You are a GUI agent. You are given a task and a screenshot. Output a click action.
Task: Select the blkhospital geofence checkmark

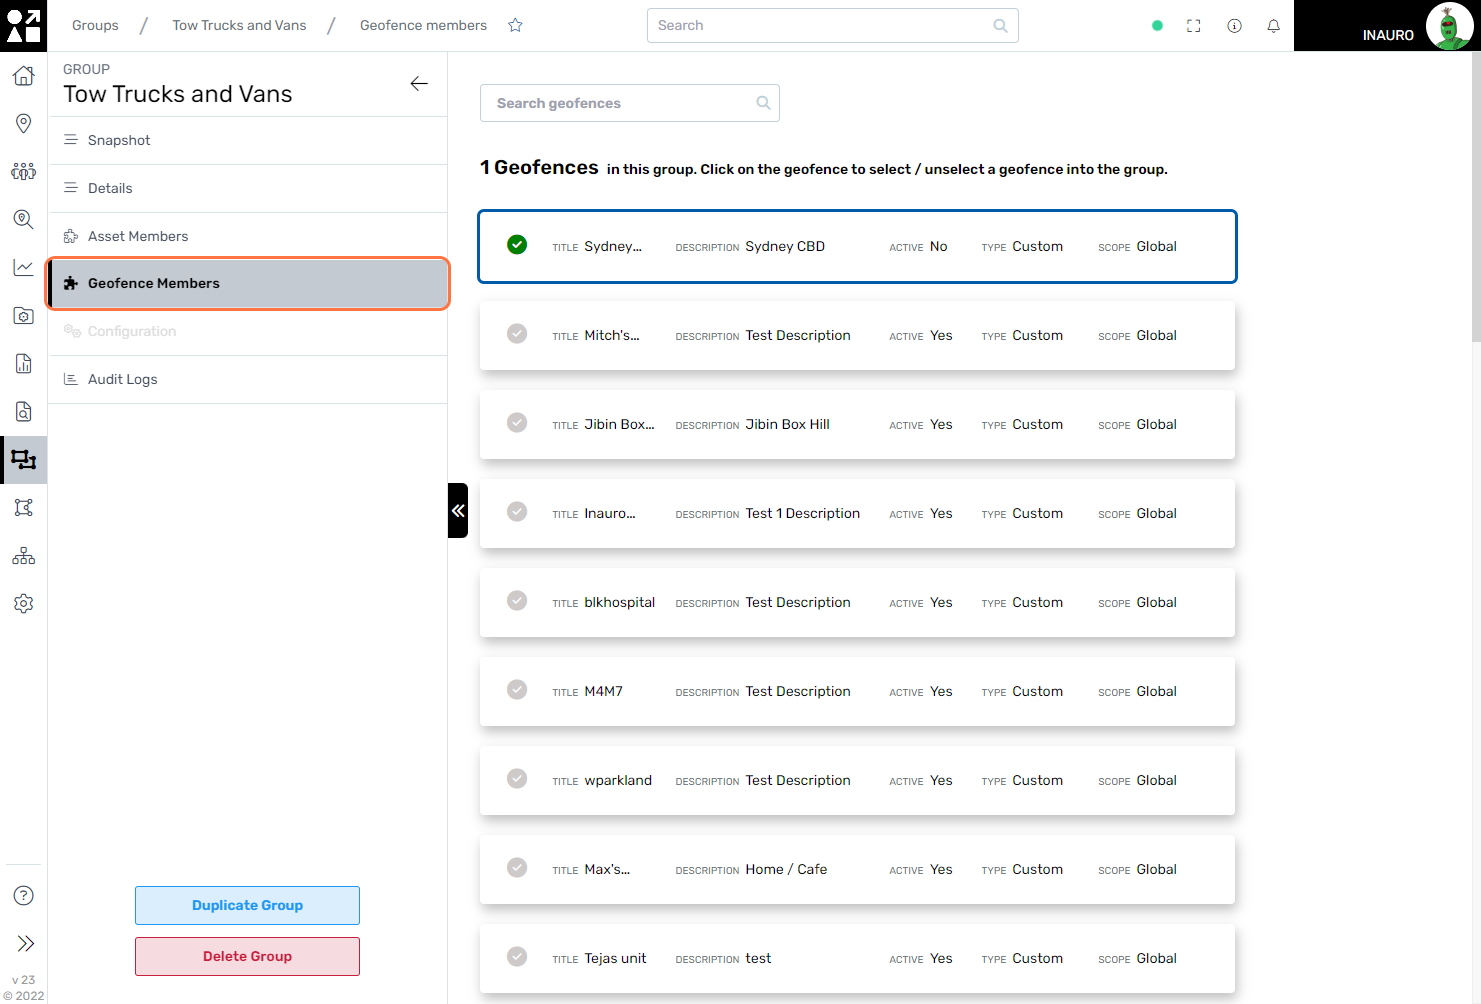pyautogui.click(x=517, y=600)
